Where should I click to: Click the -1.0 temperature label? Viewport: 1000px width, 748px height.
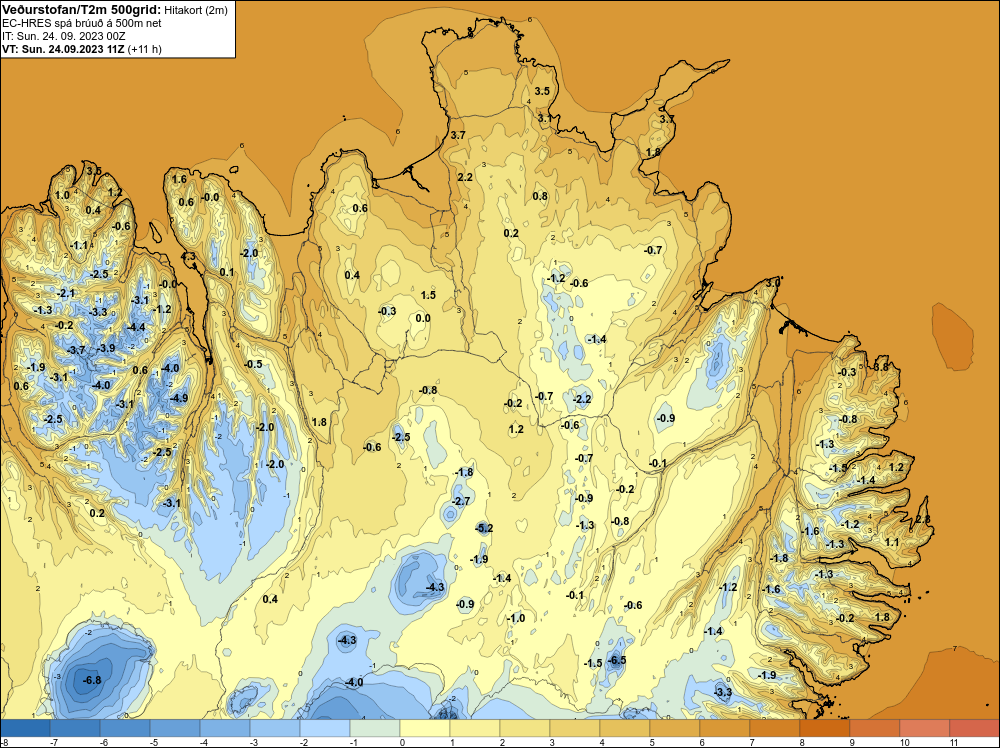(516, 618)
